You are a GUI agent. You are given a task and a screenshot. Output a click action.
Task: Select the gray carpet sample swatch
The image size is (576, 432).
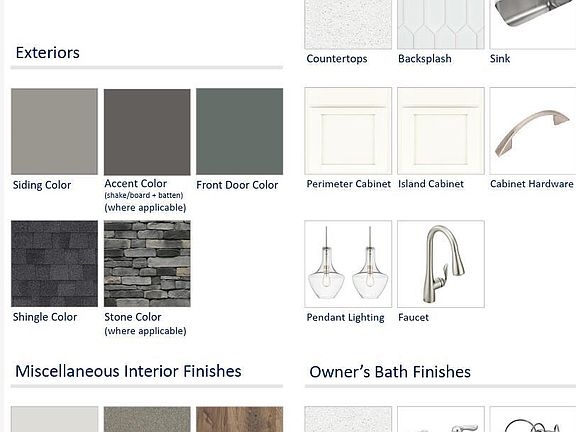[x=147, y=419]
